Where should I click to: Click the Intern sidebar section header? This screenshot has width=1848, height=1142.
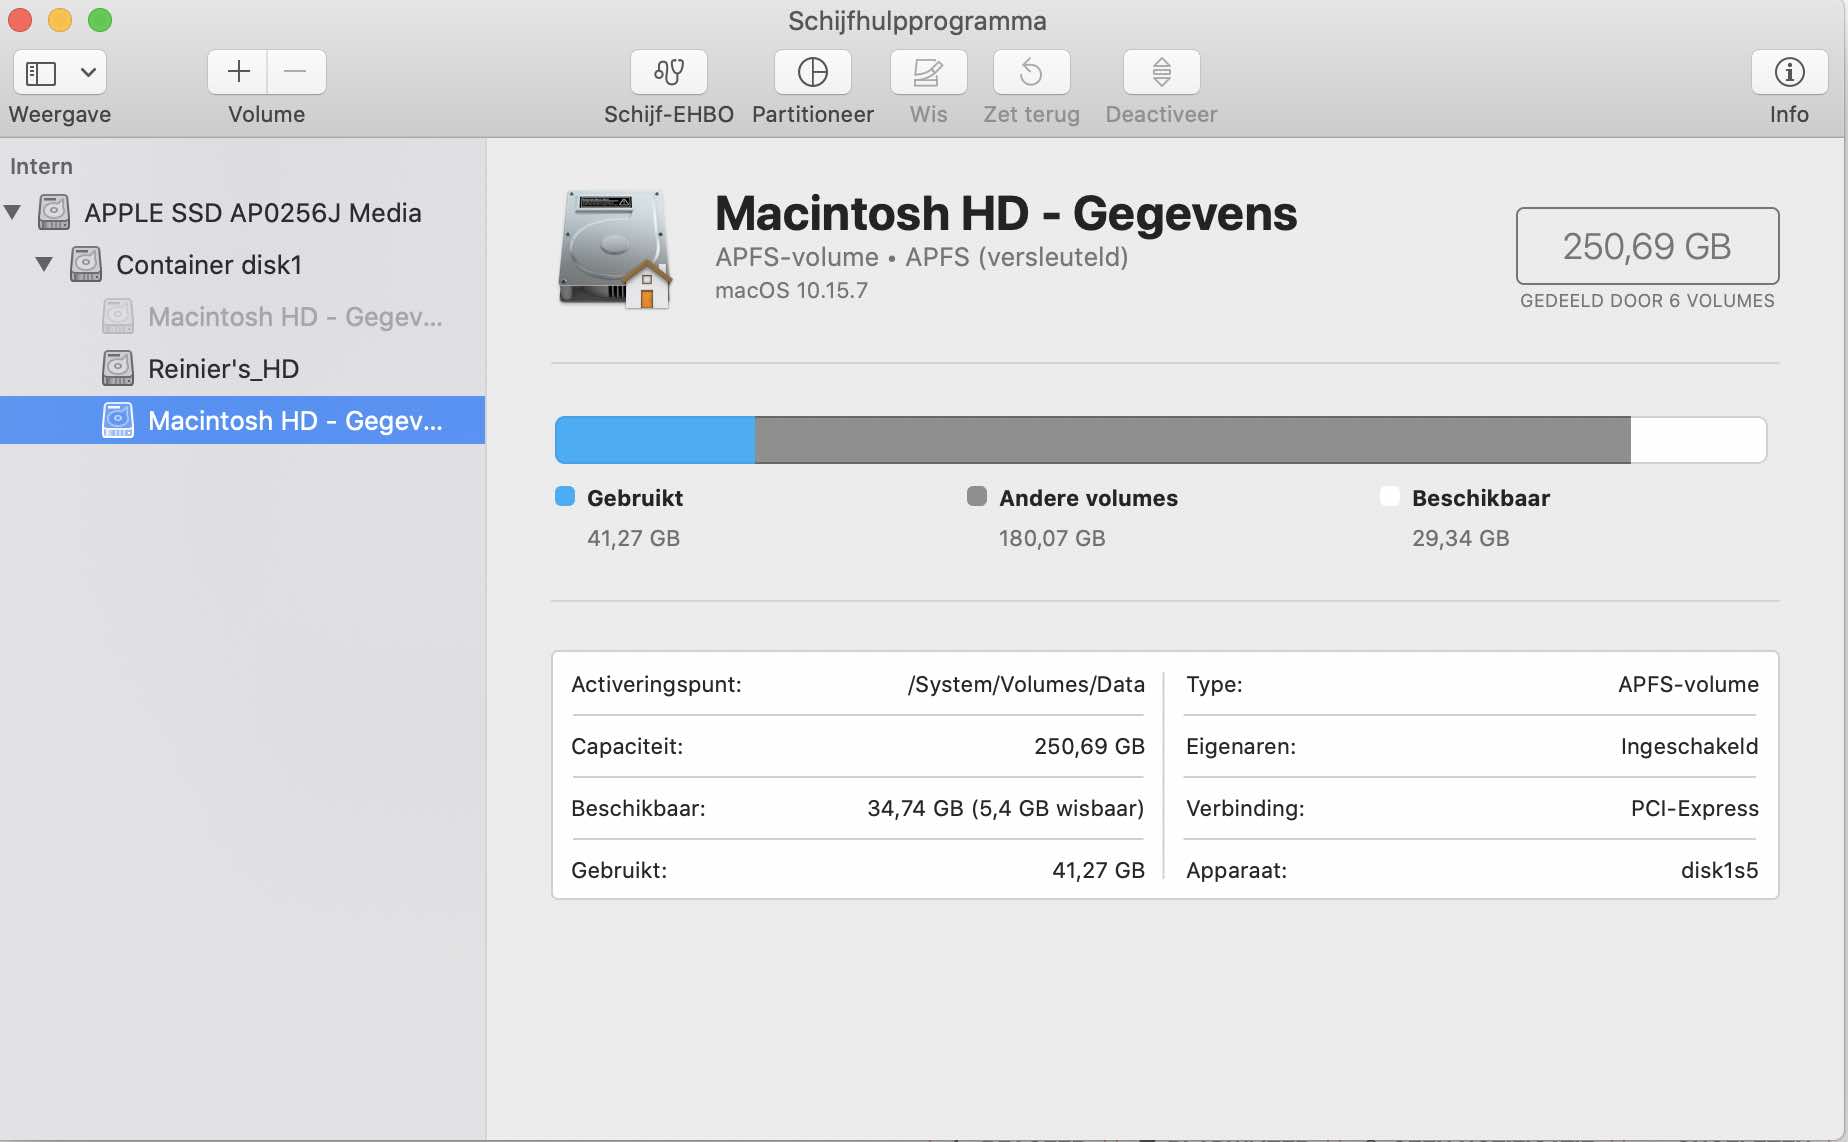point(41,166)
